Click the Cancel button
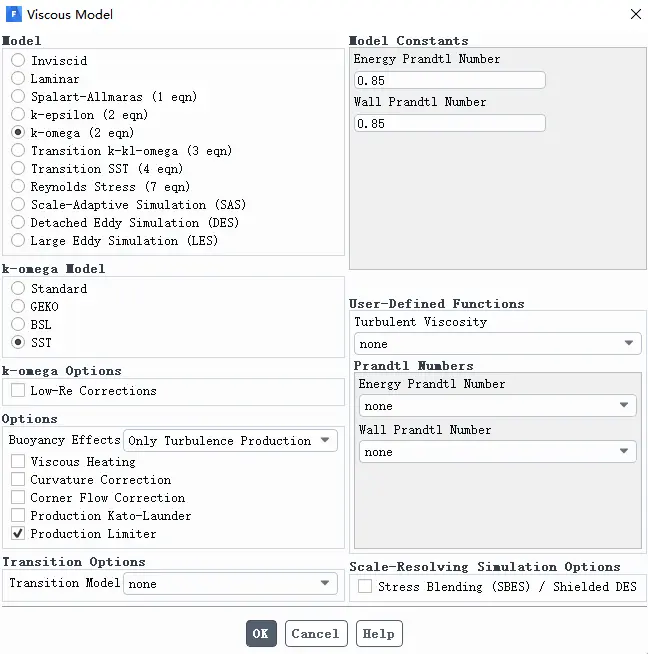The width and height of the screenshot is (648, 654). point(316,633)
